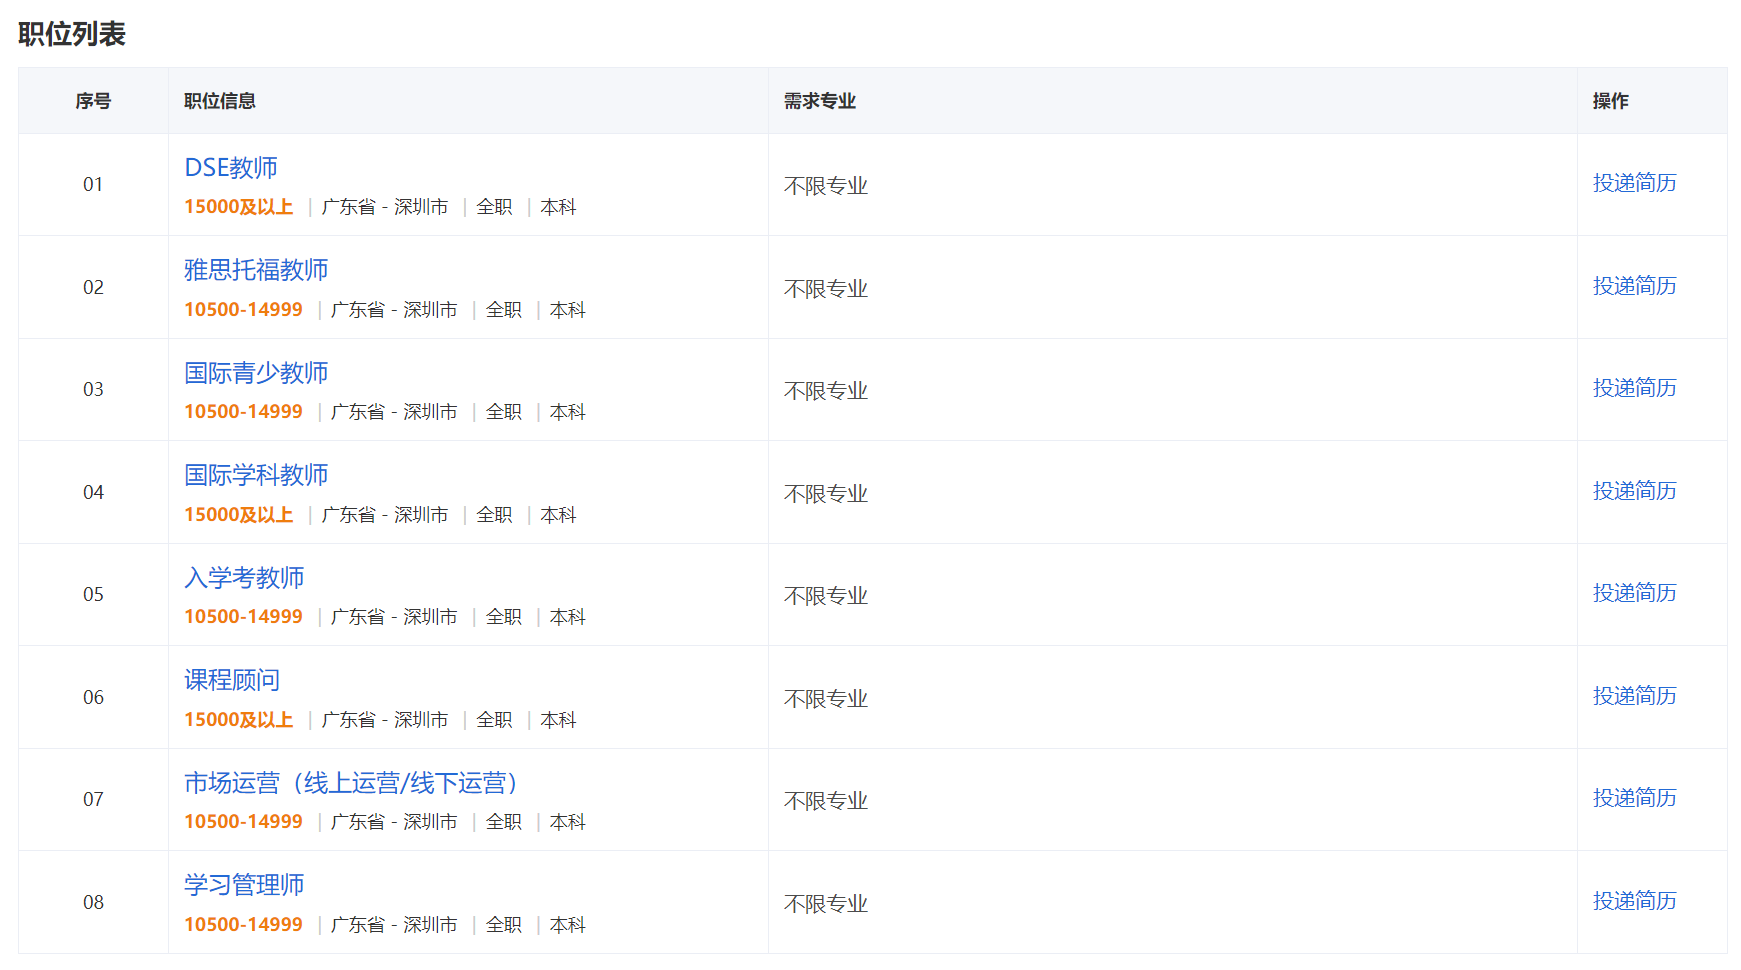Open 市场运营（线上运营/线下运营）job posting
The image size is (1741, 970).
pos(351,783)
